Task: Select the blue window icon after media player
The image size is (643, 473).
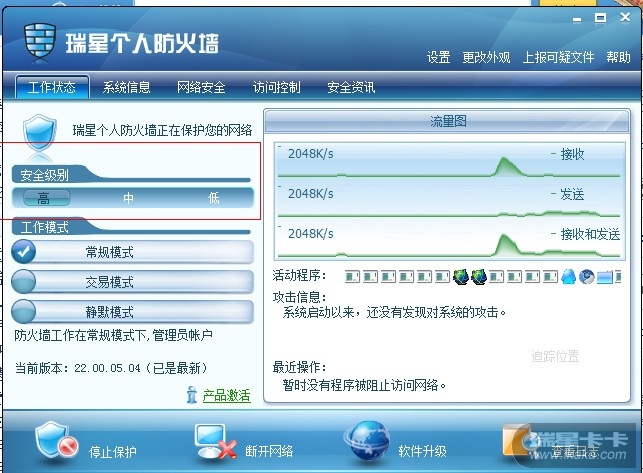Action: click(604, 277)
